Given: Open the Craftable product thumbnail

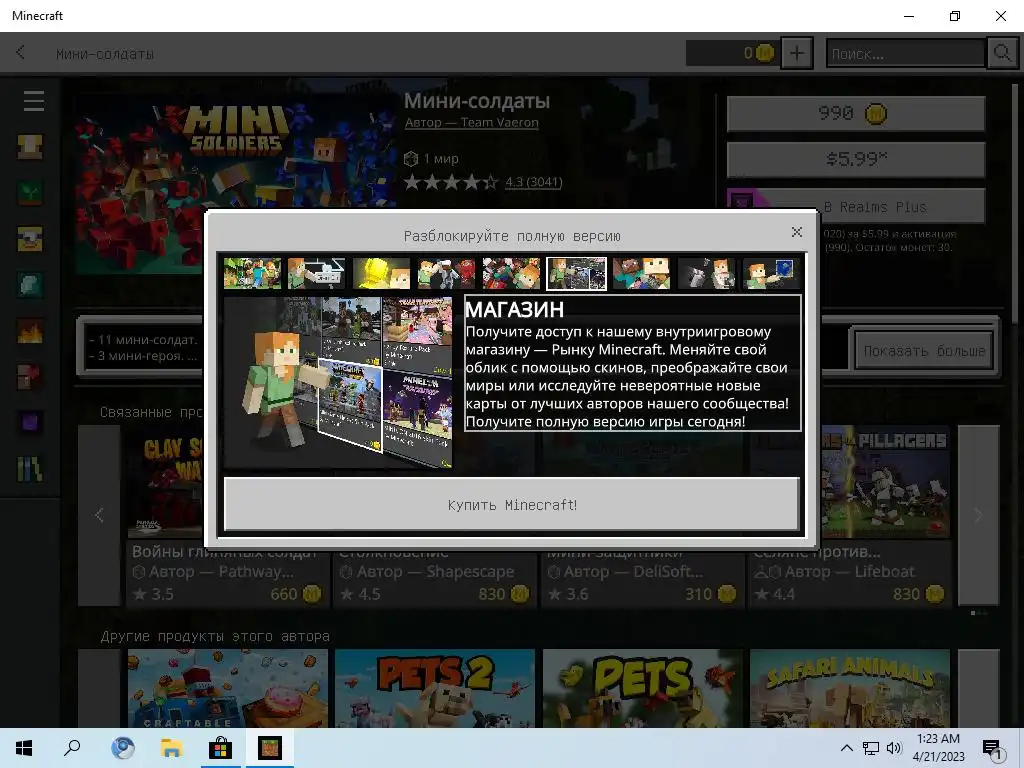Looking at the screenshot, I should coord(228,688).
